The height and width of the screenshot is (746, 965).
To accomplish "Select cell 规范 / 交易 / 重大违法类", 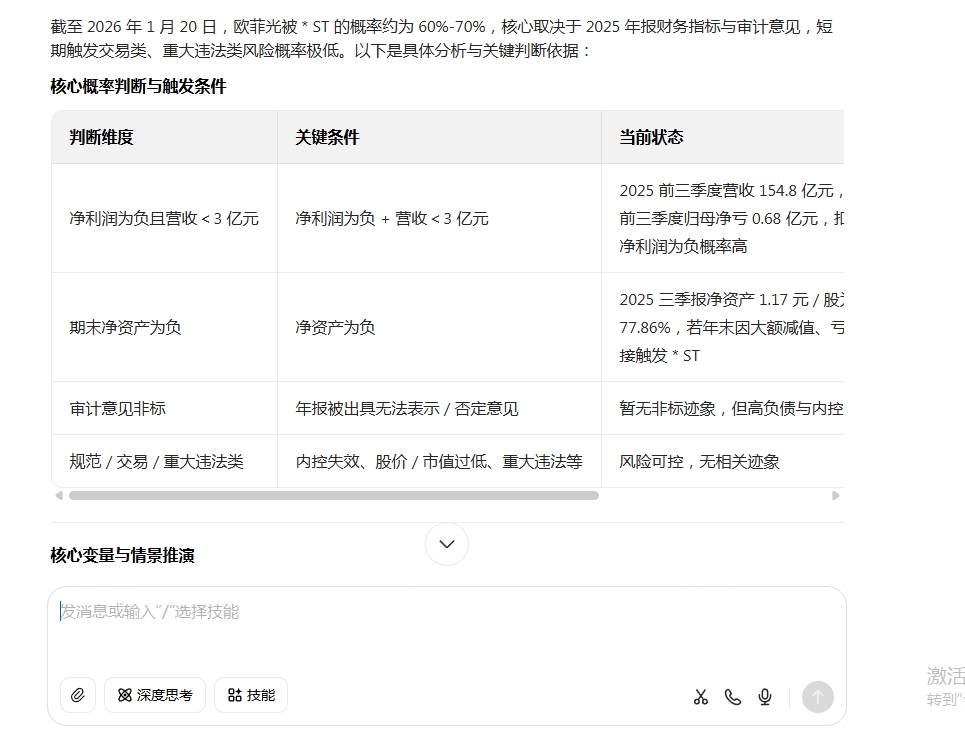I will pyautogui.click(x=164, y=462).
